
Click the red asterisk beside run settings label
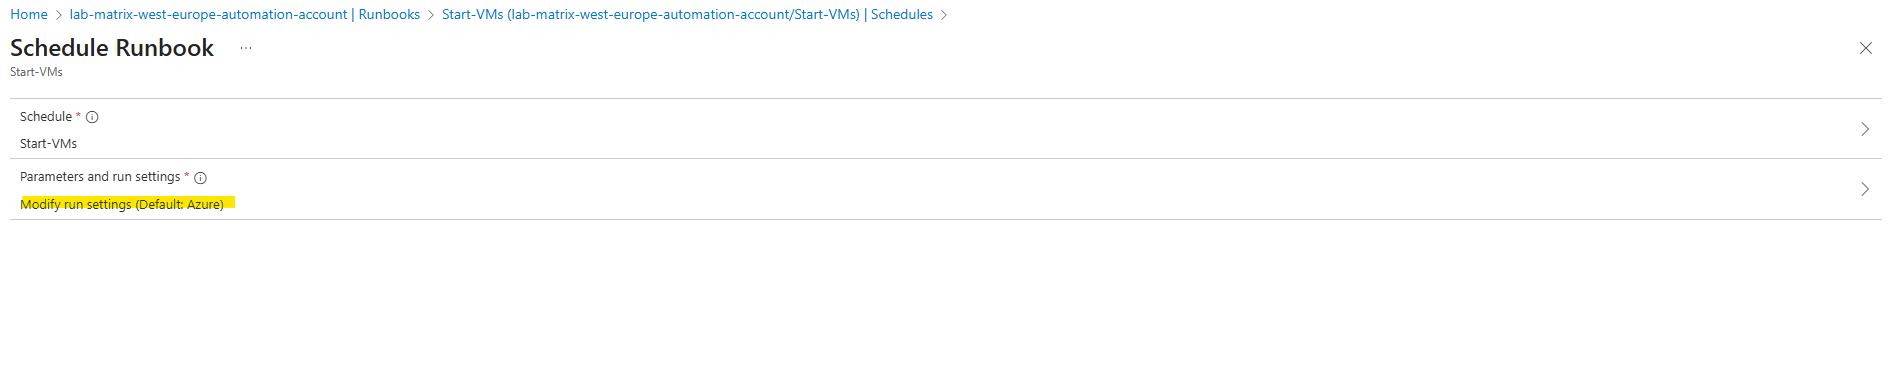point(187,176)
